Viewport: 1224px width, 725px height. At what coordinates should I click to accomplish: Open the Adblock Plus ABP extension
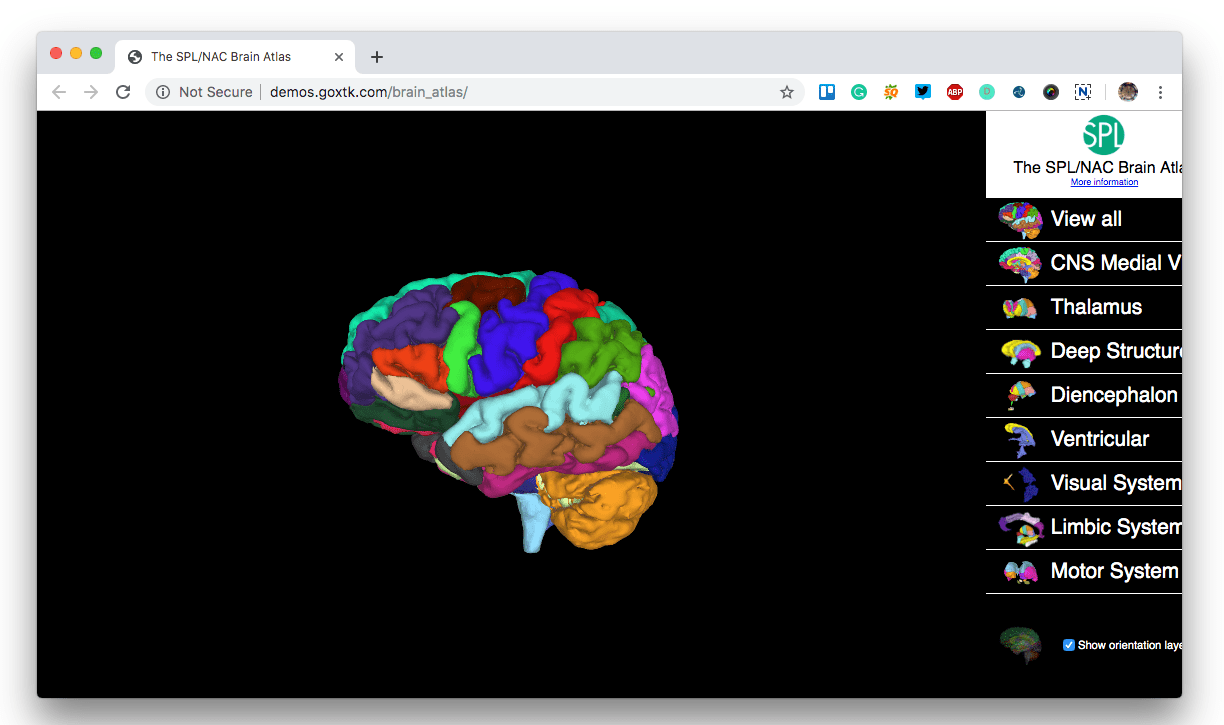[x=955, y=92]
